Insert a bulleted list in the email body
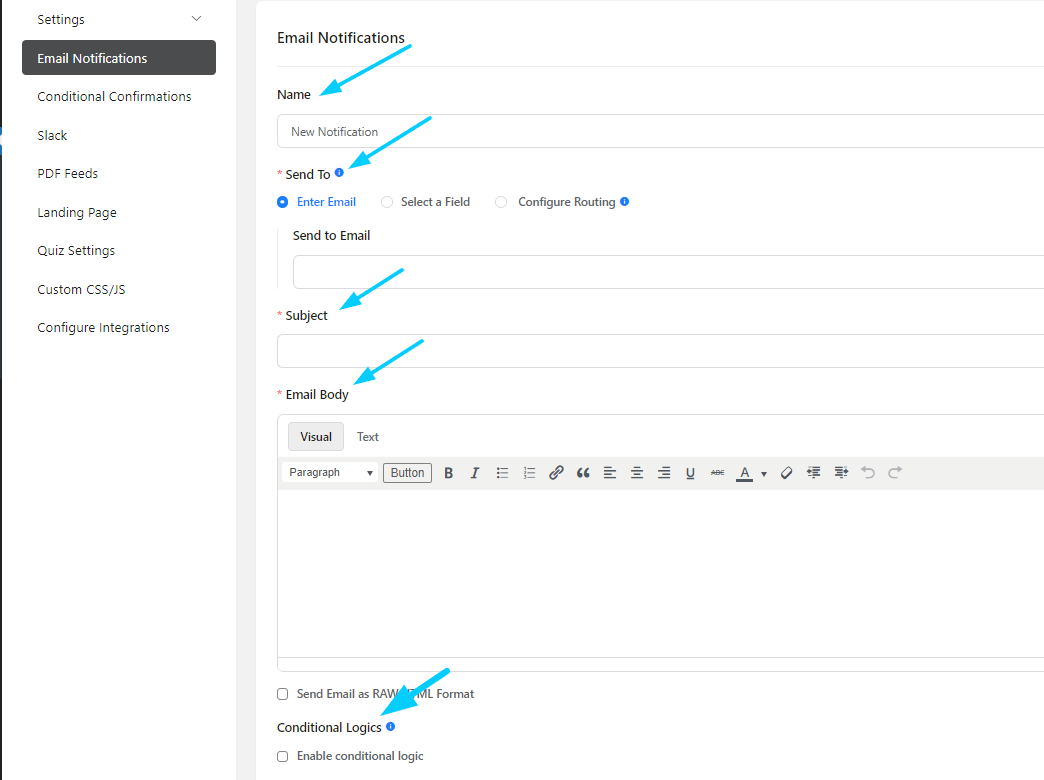 point(502,472)
